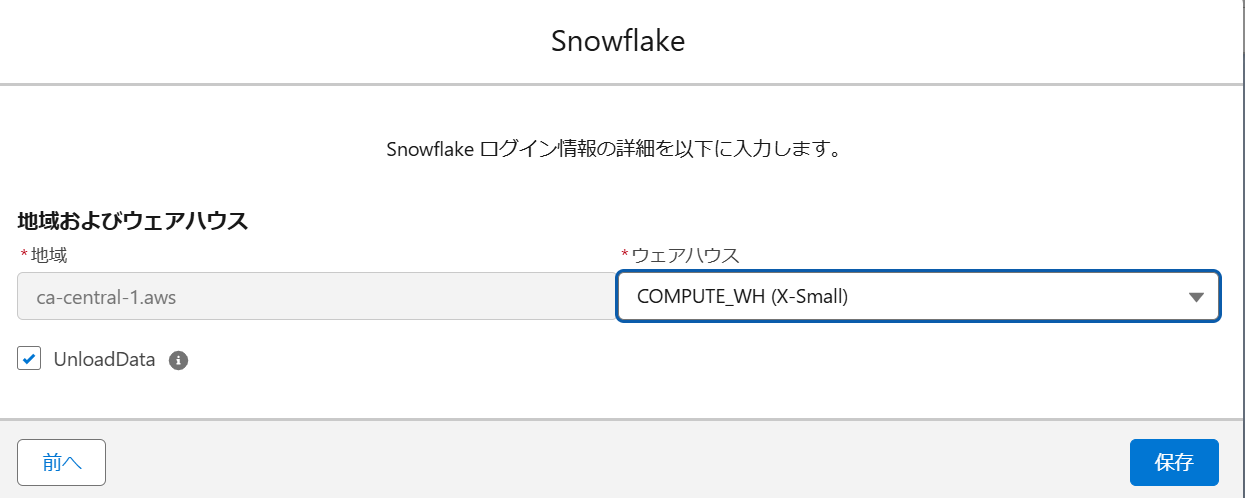This screenshot has height=498, width=1245.
Task: Click the red asterisk beside ウェアハウス
Action: tap(625, 255)
